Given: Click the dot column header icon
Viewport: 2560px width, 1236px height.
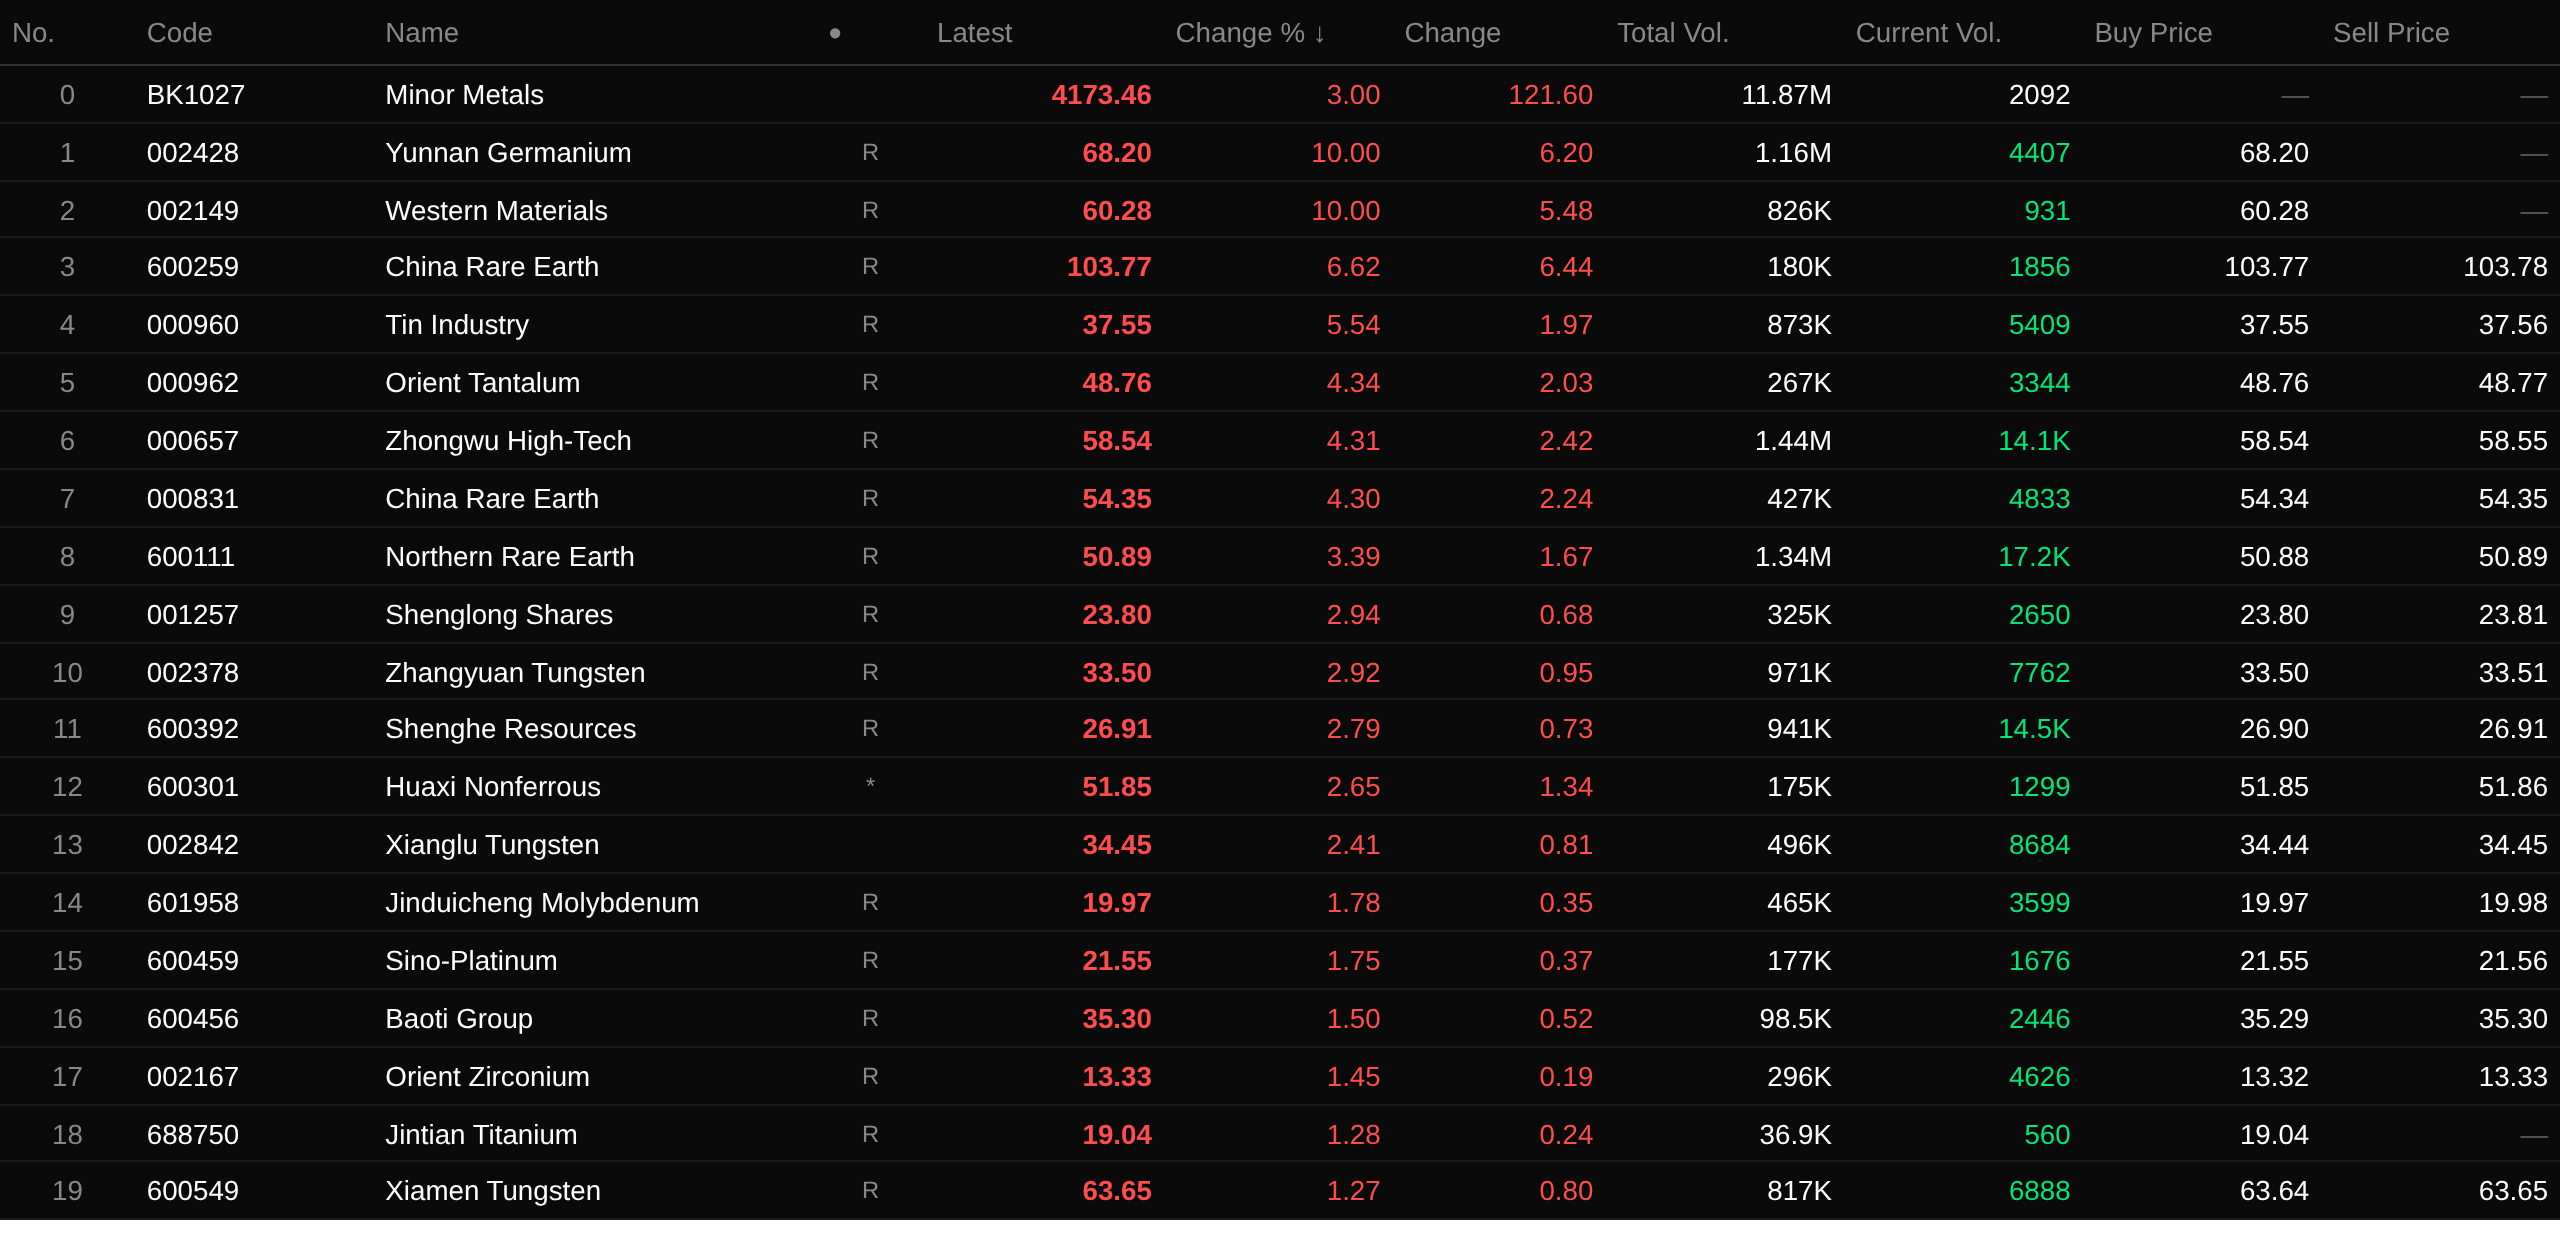Looking at the screenshot, I should click(835, 33).
